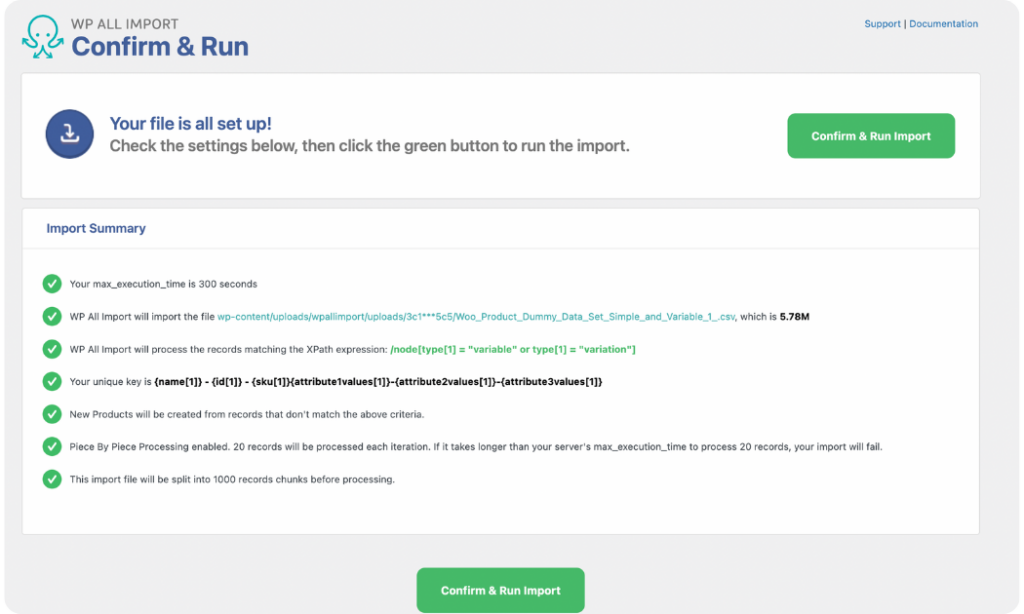Click the WP All Import octopus logo
The height and width of the screenshot is (614, 1024).
[x=42, y=37]
